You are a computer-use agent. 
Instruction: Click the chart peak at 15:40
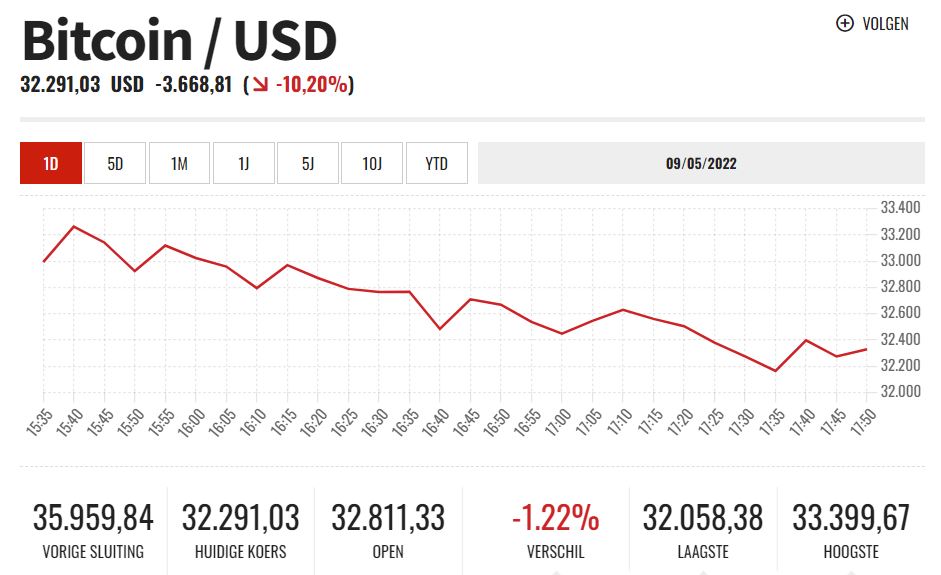pos(74,226)
